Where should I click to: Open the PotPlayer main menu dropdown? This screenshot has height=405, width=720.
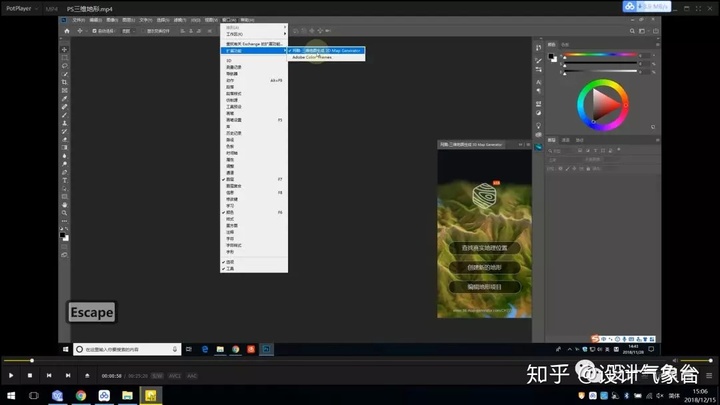21,8
